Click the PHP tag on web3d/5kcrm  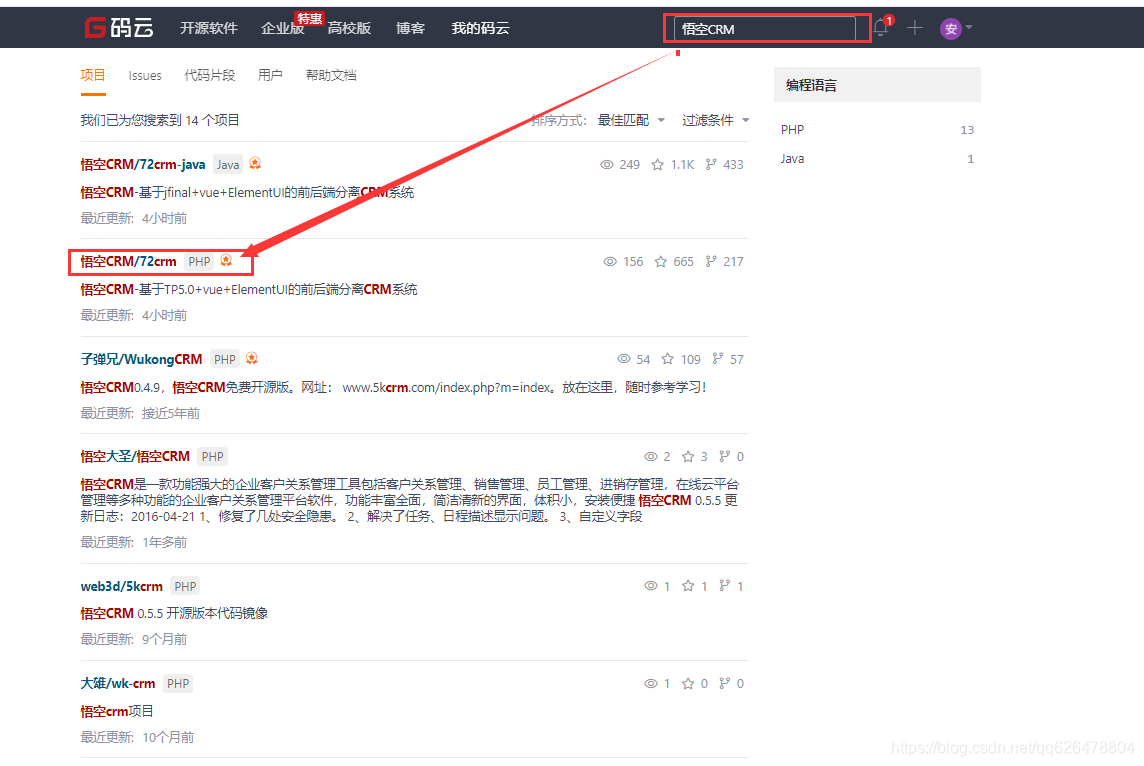click(185, 586)
